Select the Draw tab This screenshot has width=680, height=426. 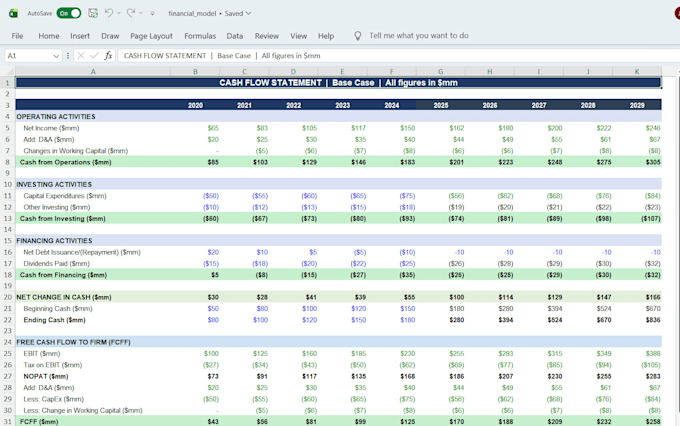pyautogui.click(x=110, y=36)
